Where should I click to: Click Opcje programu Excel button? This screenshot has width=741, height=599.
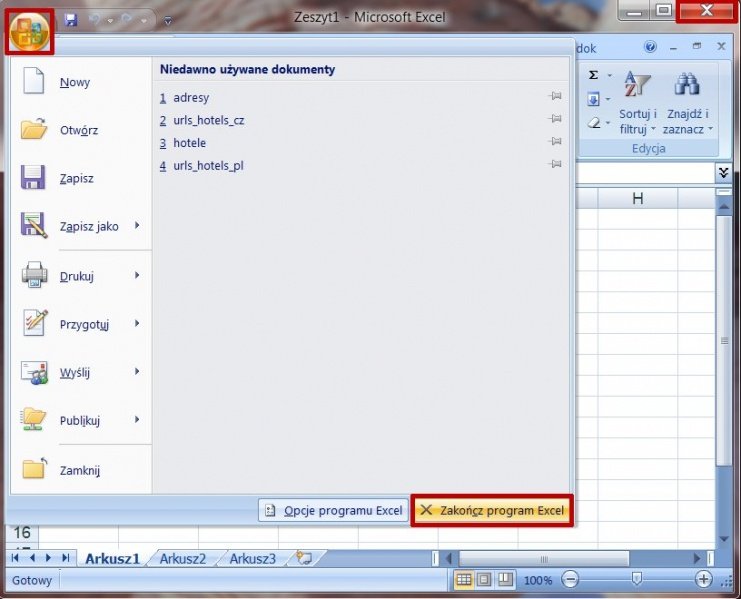tap(333, 510)
